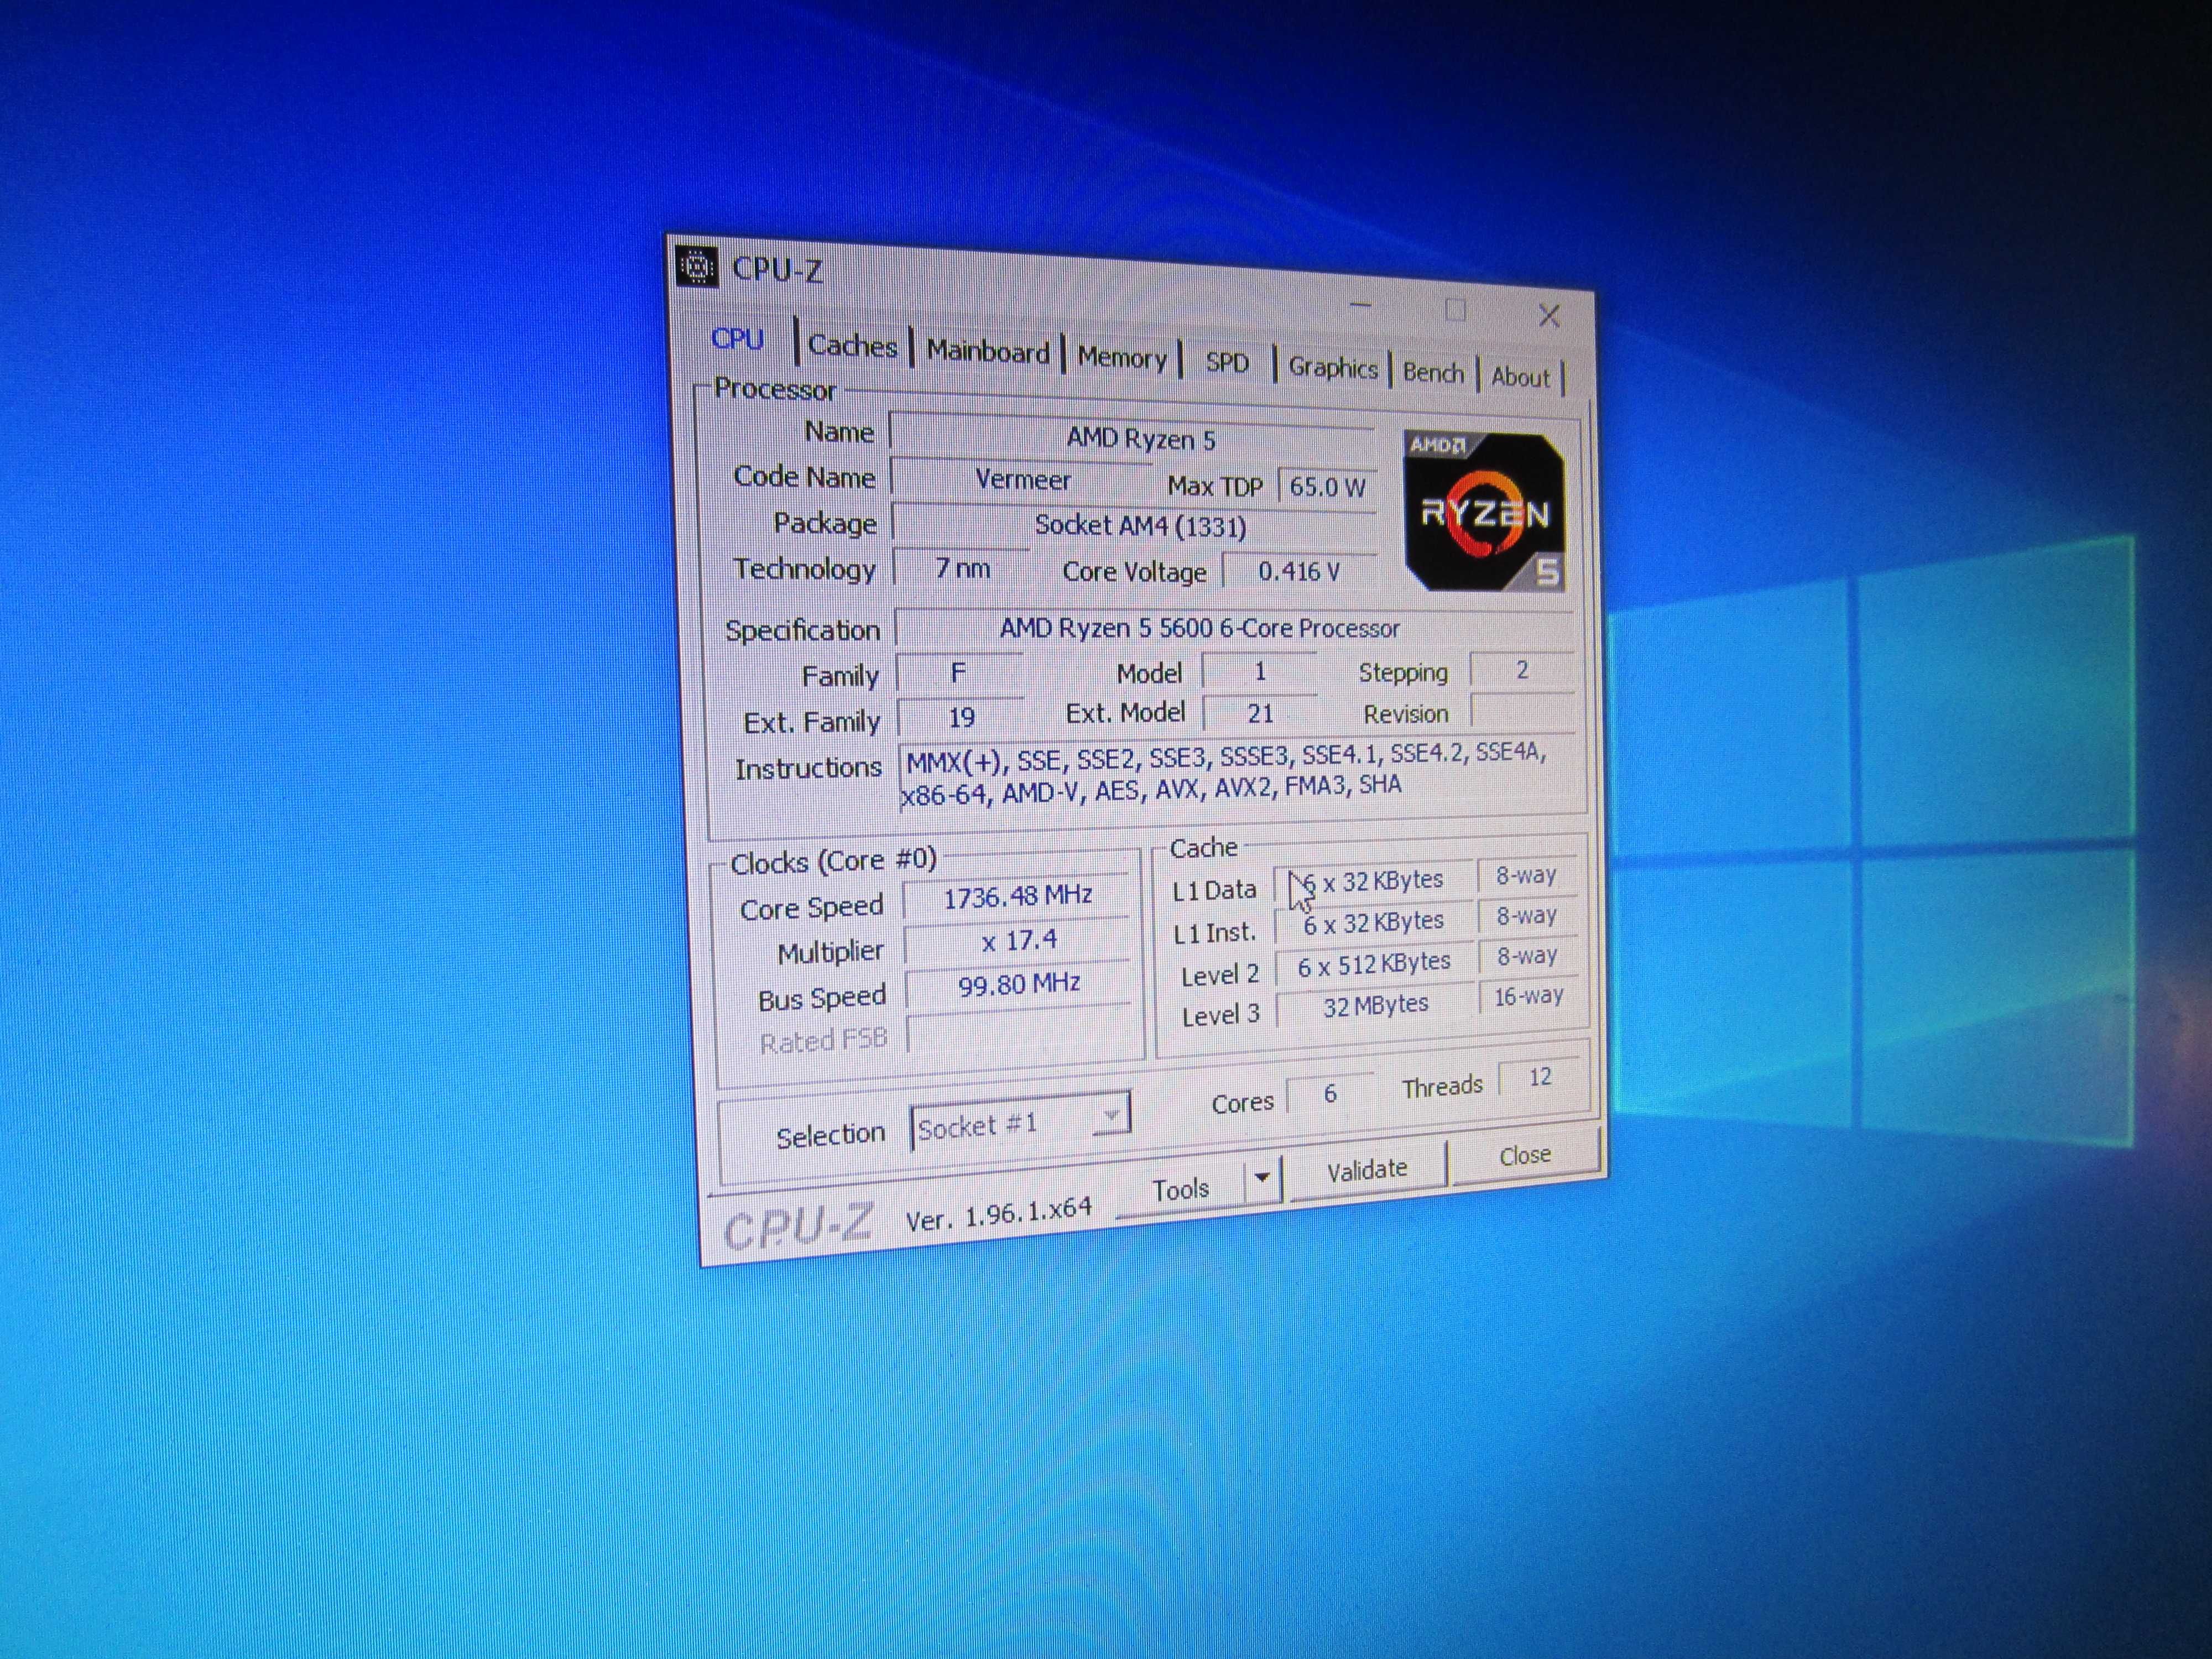
Task: Select the CPU tab
Action: tap(737, 340)
